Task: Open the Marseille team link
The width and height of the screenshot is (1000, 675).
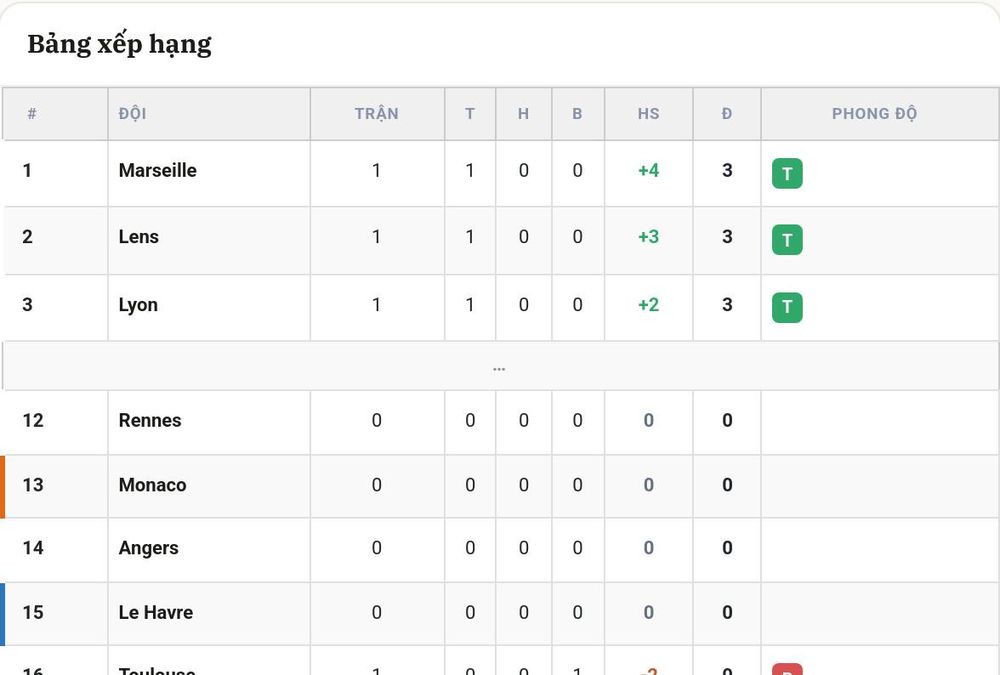Action: click(x=158, y=170)
